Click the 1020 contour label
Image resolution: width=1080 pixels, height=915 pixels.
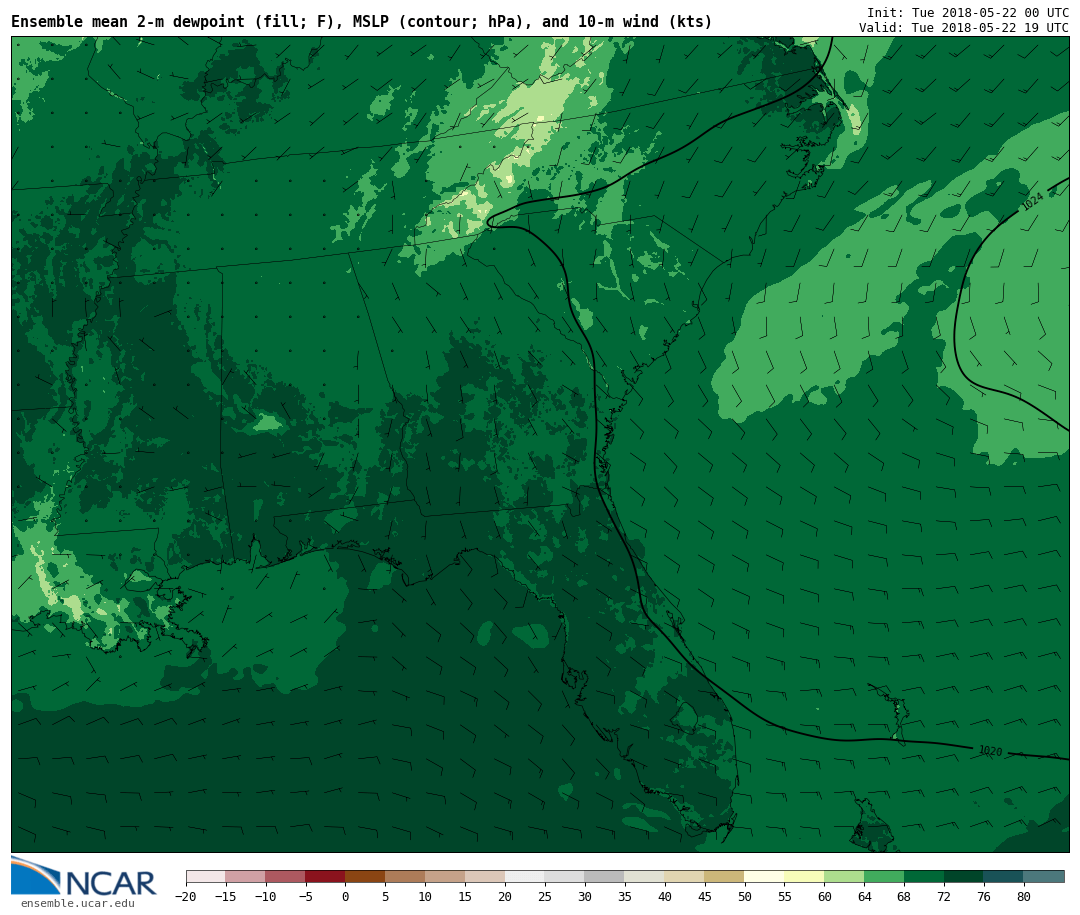coord(990,750)
